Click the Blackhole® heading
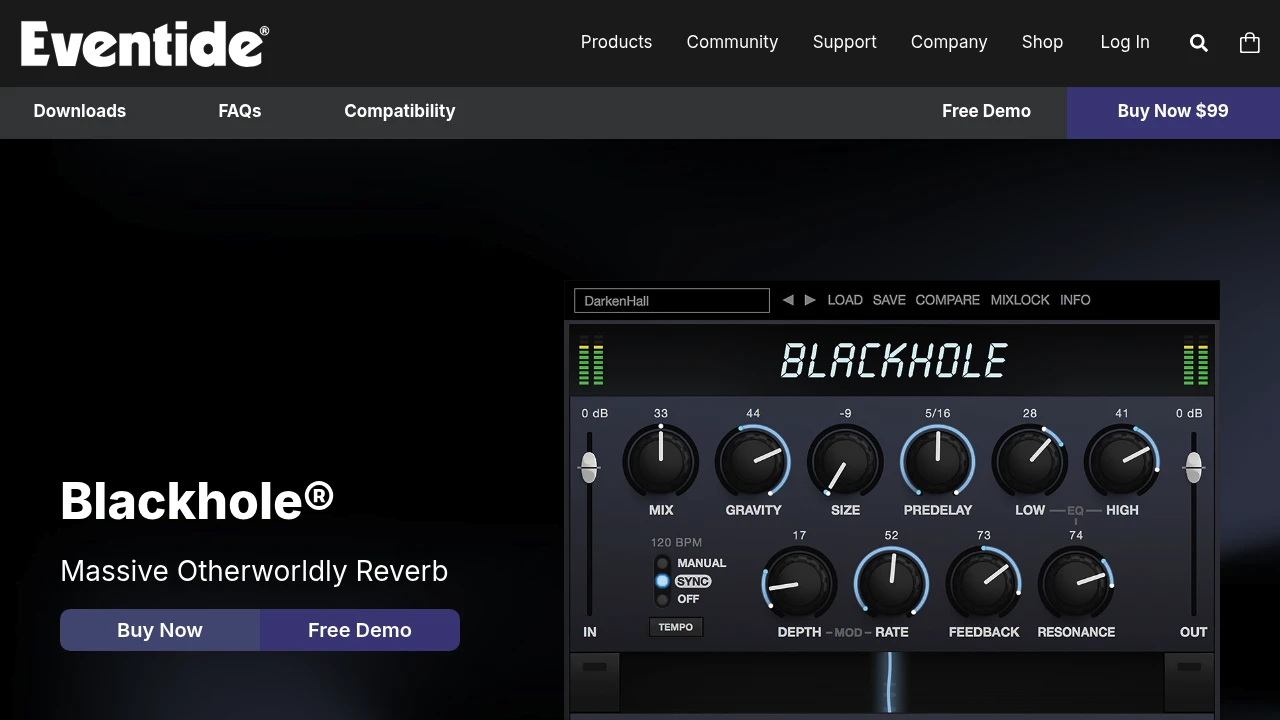The image size is (1280, 720). (x=197, y=500)
